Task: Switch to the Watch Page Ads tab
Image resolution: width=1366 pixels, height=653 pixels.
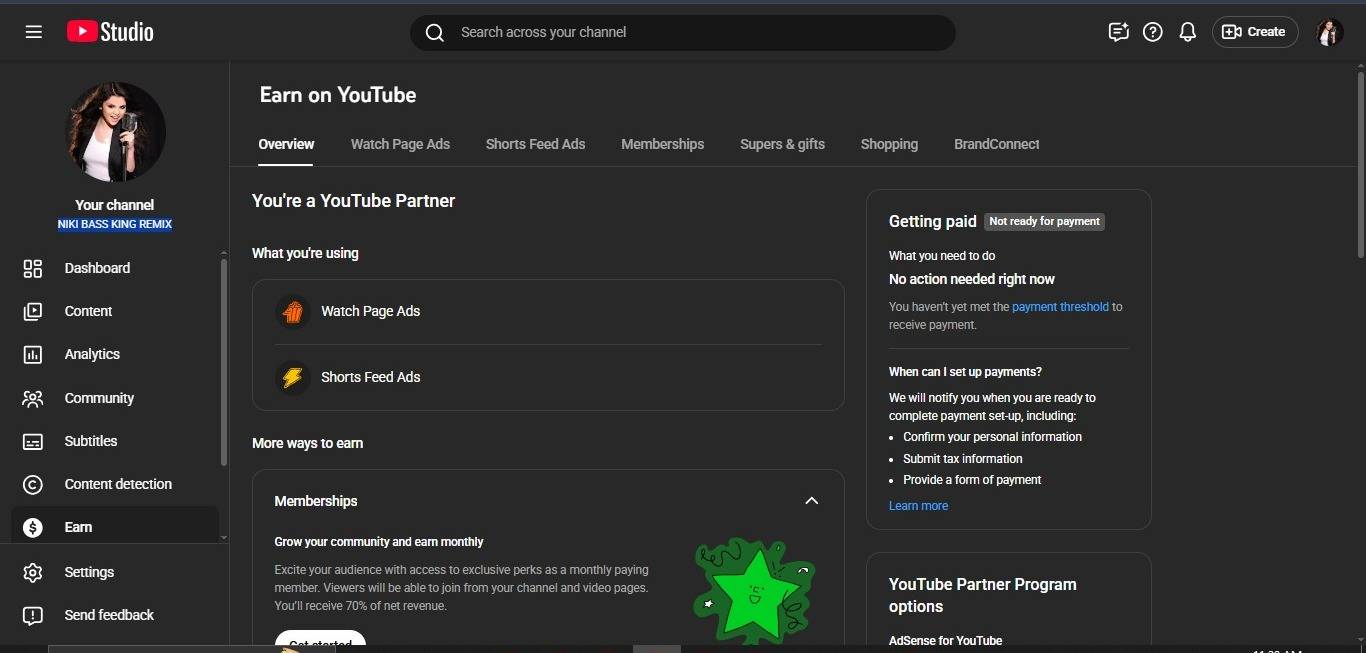Action: 400,144
